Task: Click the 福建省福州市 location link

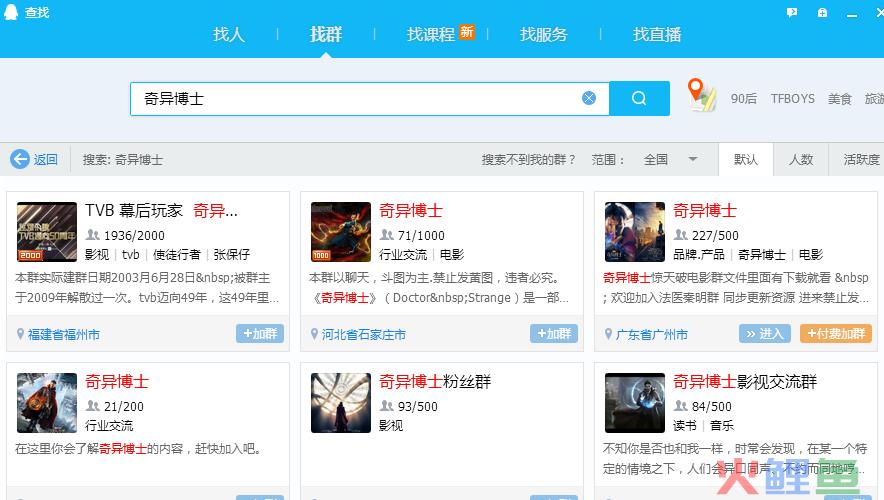Action: 64,334
